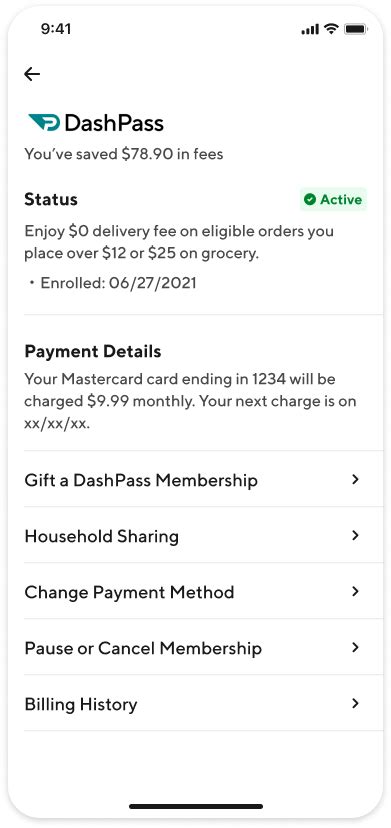Image resolution: width=391 pixels, height=828 pixels.
Task: View Billing History
Action: coord(203,703)
